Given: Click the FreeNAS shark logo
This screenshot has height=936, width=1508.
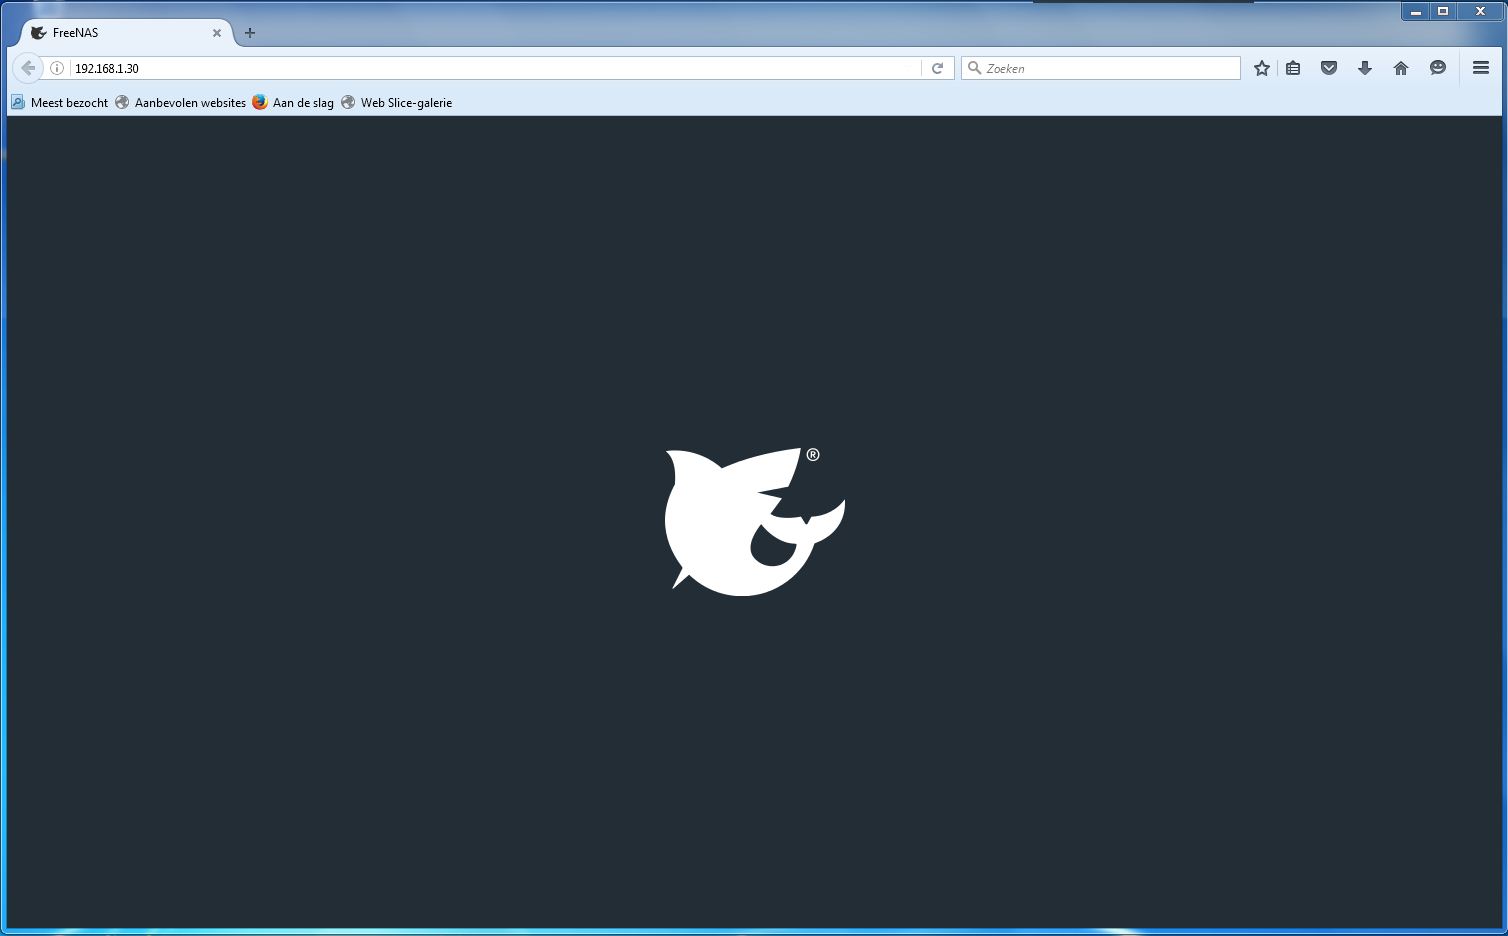Looking at the screenshot, I should coord(754,521).
